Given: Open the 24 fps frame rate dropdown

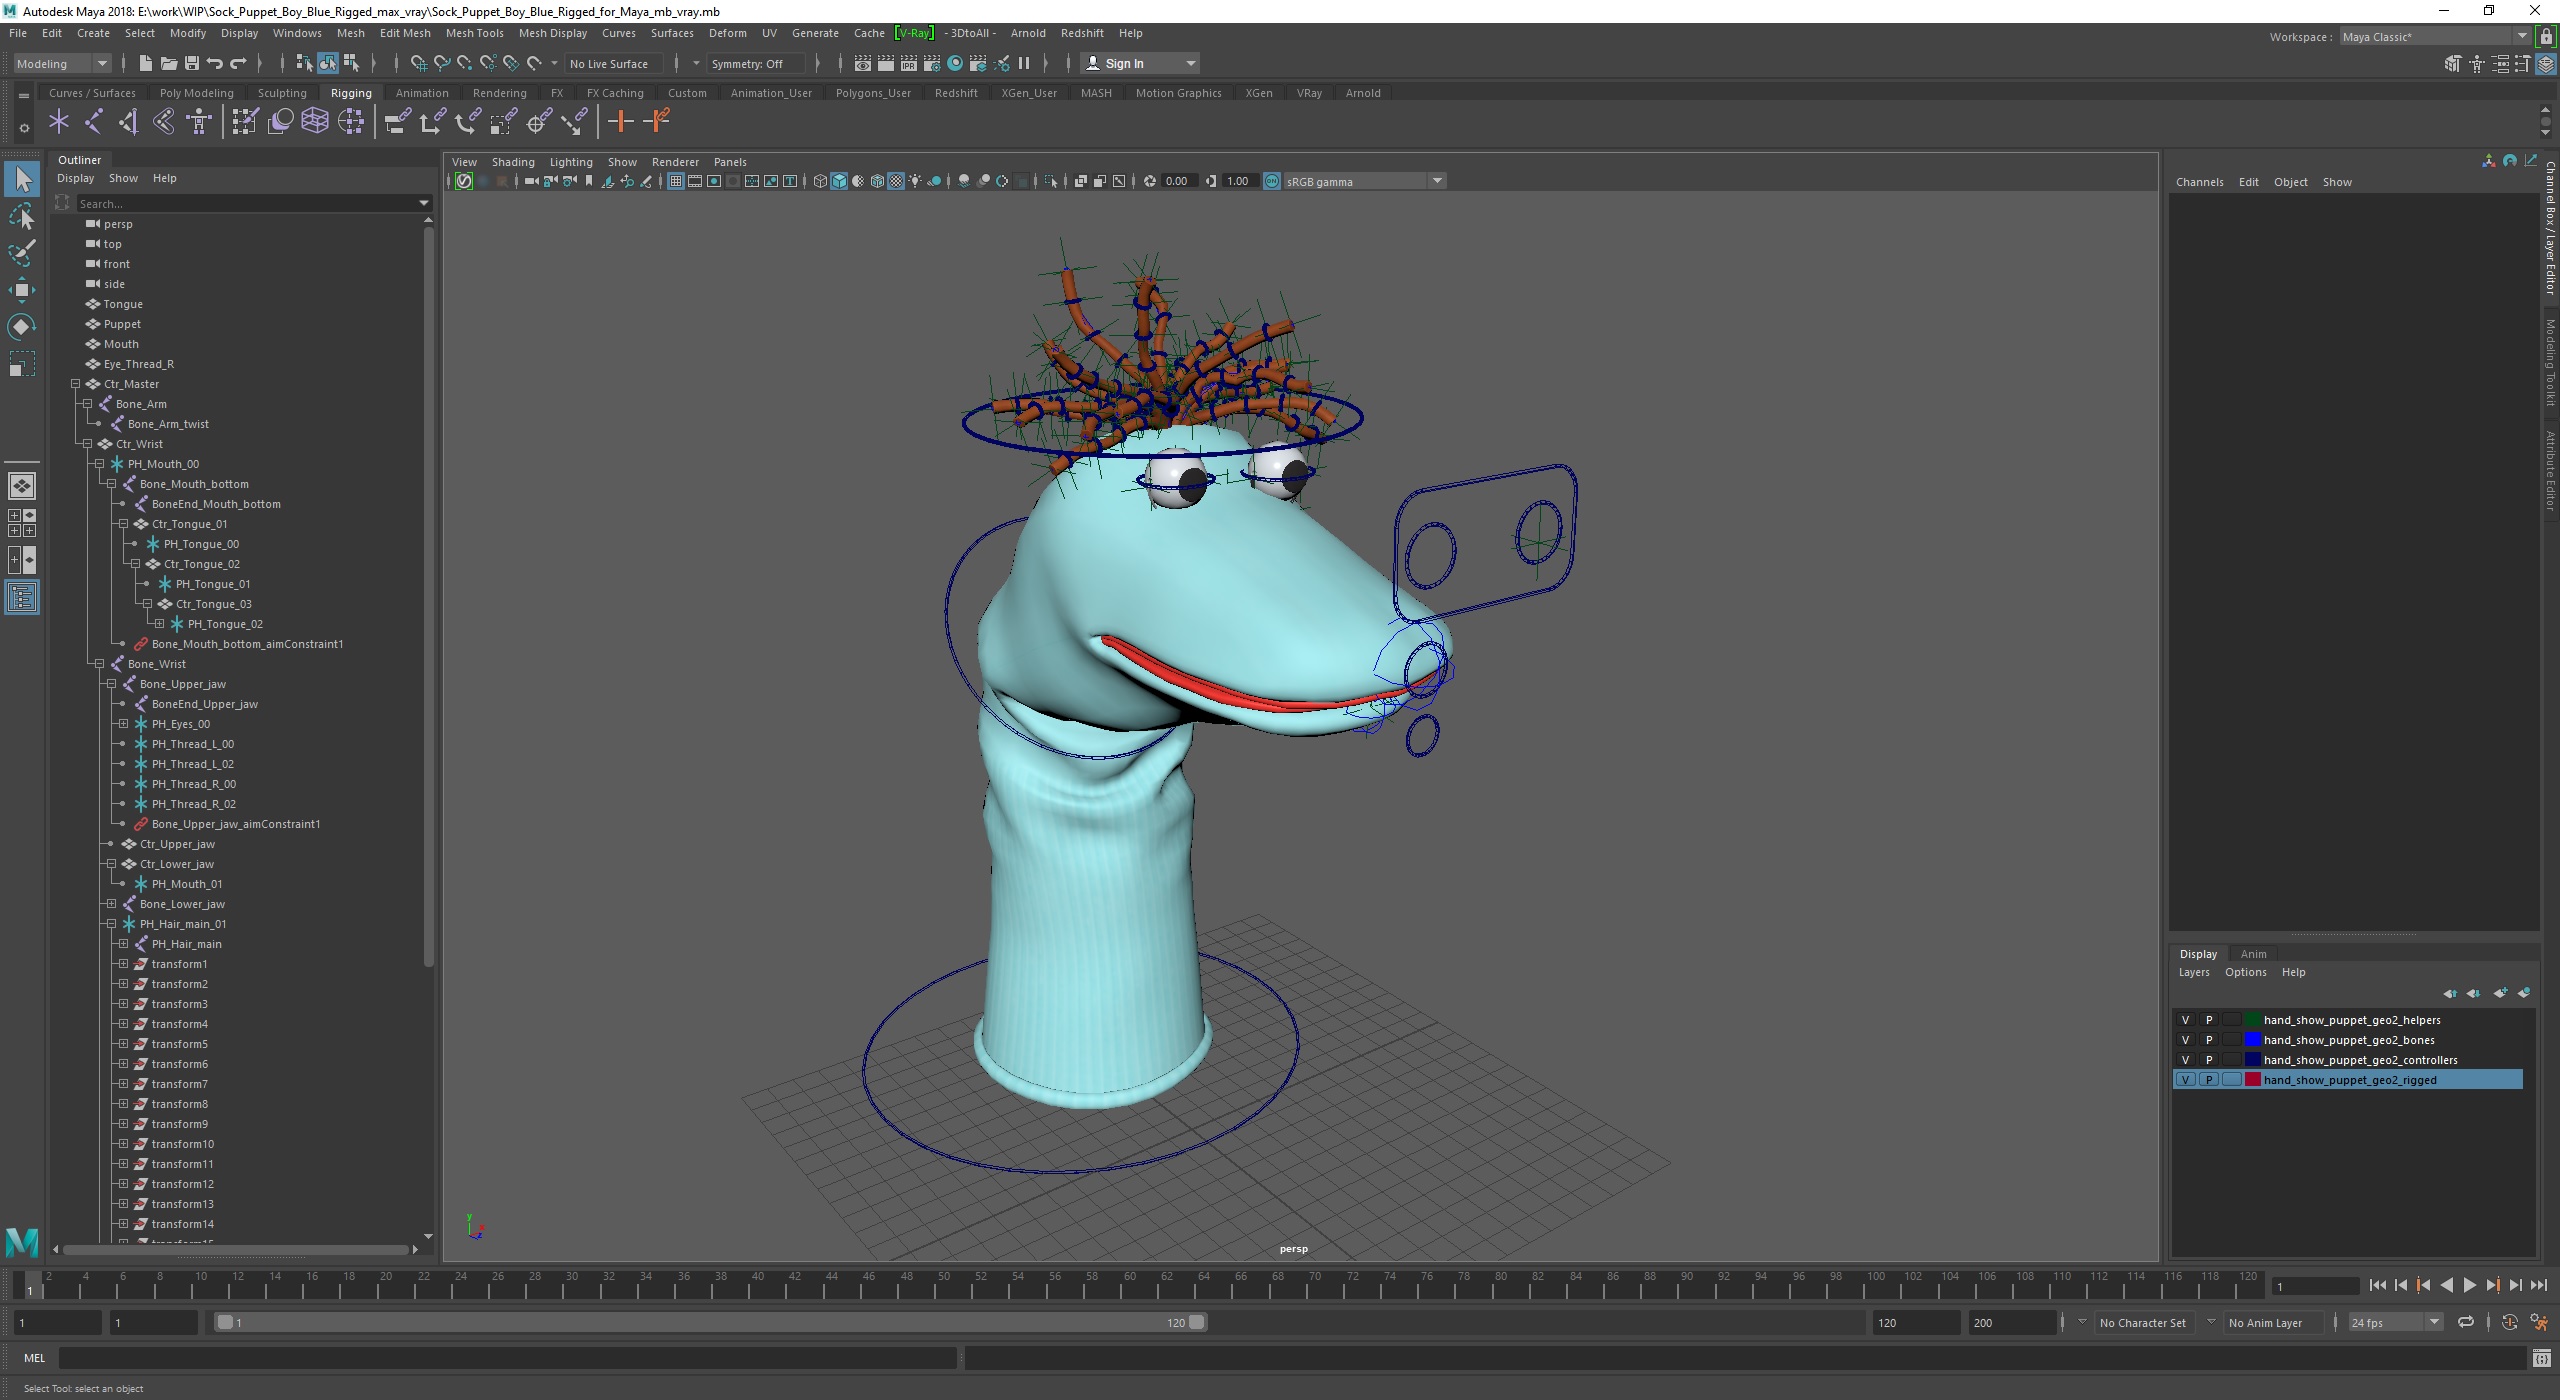Looking at the screenshot, I should tap(2395, 1322).
